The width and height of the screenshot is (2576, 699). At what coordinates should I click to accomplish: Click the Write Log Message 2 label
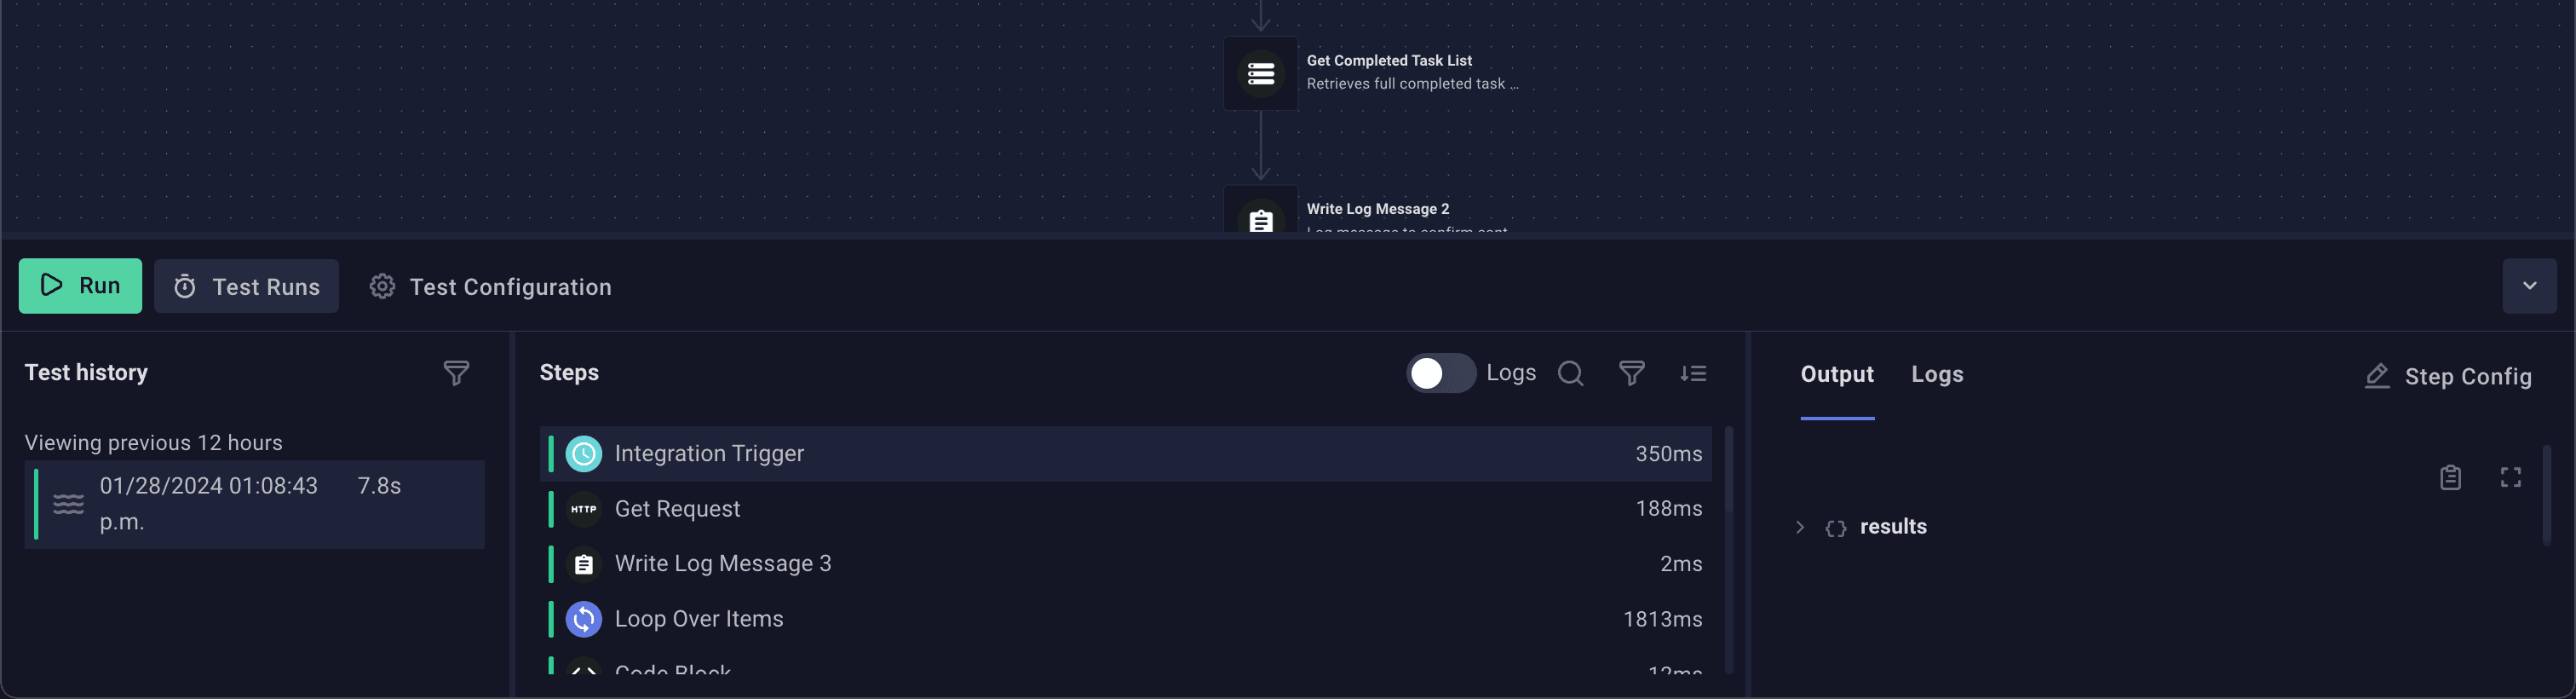(1377, 209)
